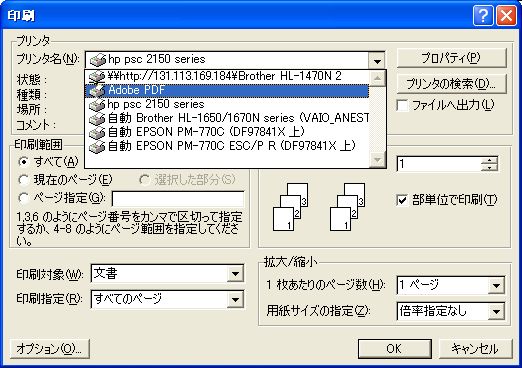Viewport: 522px width, 368px height.
Task: Click printer icon for EPSON PM-770C ESC/P R
Action: coord(97,147)
